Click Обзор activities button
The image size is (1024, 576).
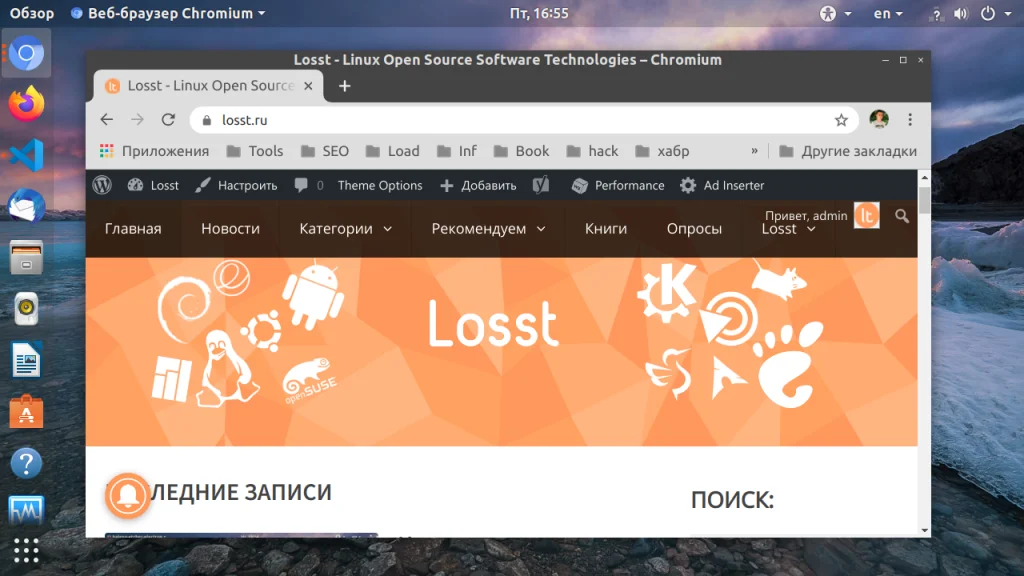(31, 13)
